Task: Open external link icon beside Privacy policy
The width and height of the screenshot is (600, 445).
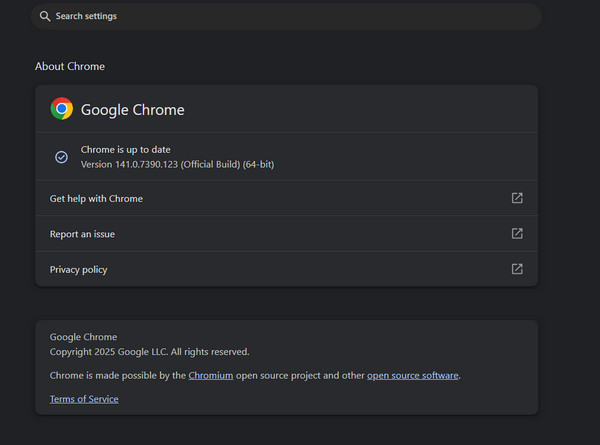Action: (x=517, y=269)
